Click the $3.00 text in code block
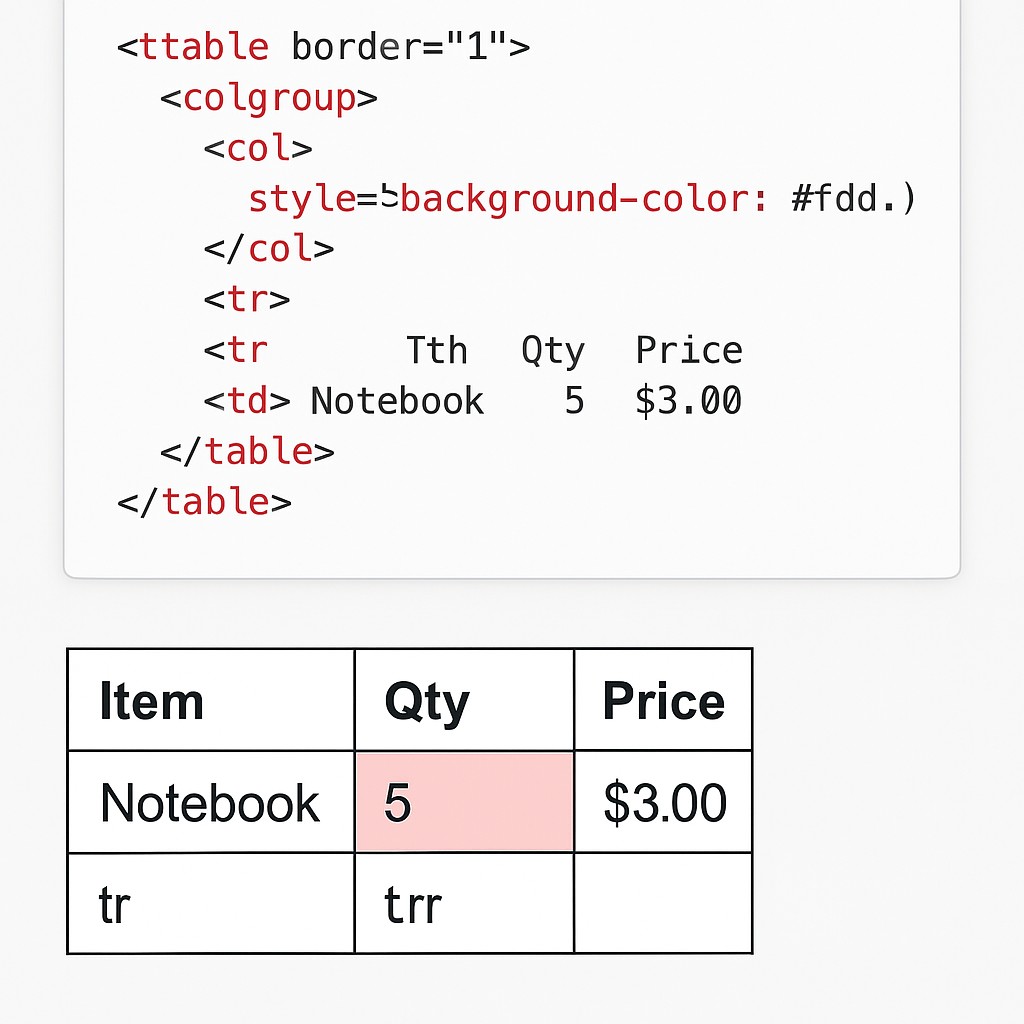 click(688, 400)
